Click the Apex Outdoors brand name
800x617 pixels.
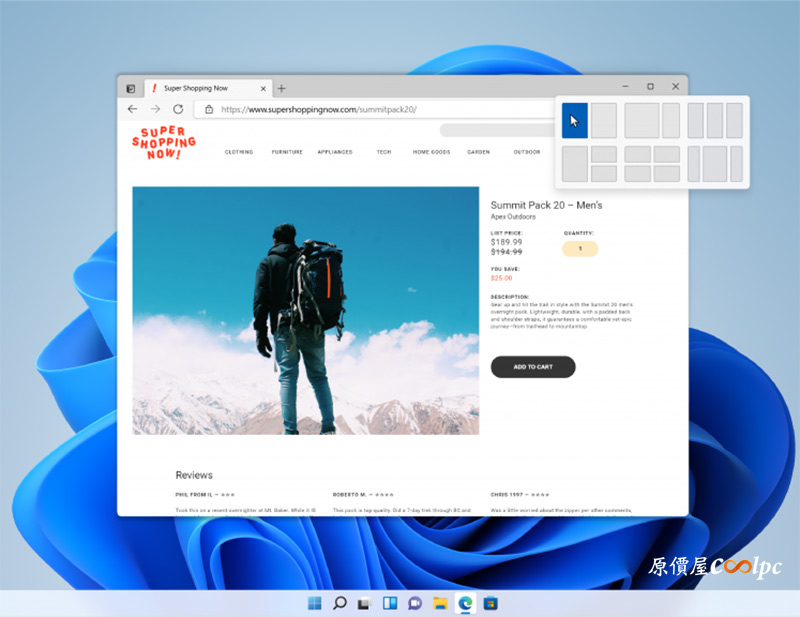point(513,217)
